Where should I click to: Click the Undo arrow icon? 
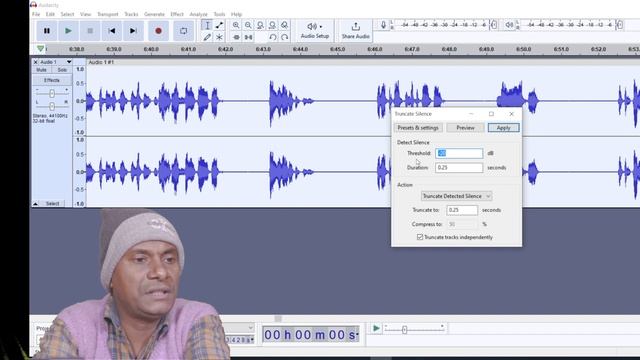pyautogui.click(x=272, y=37)
